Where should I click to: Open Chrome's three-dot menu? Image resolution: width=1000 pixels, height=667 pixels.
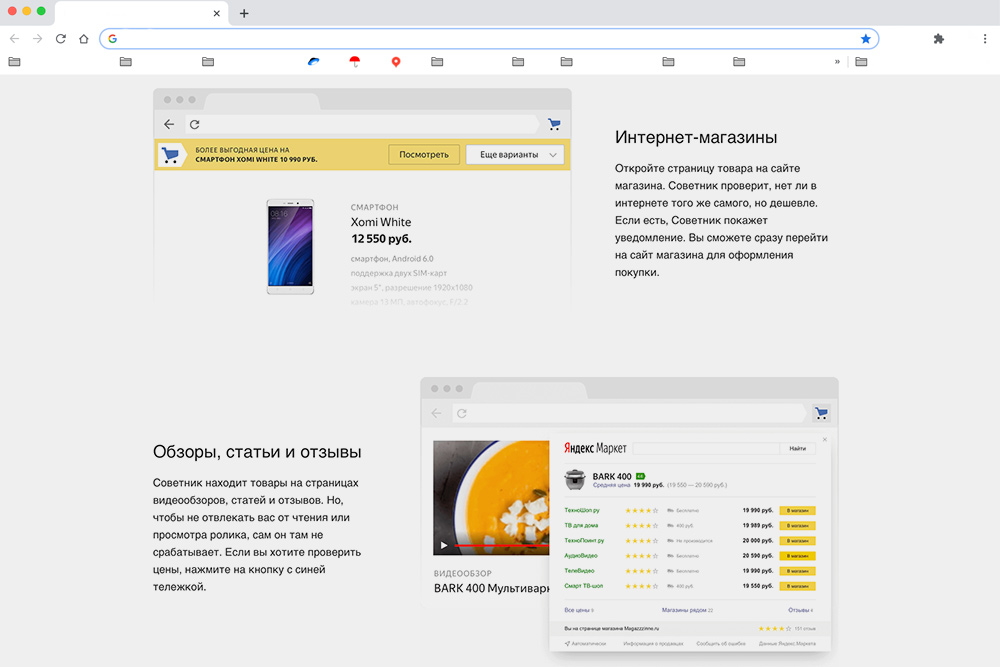click(x=985, y=39)
